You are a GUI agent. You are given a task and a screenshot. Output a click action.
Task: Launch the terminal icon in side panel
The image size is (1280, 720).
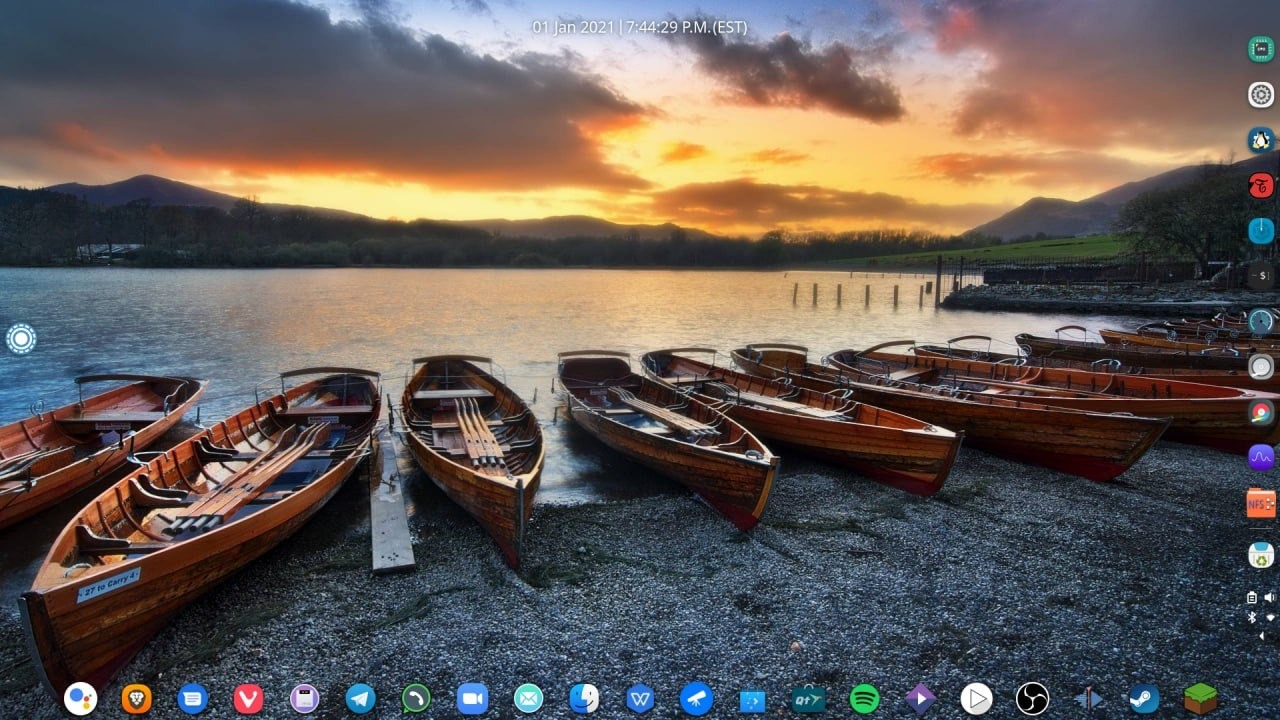click(1261, 275)
